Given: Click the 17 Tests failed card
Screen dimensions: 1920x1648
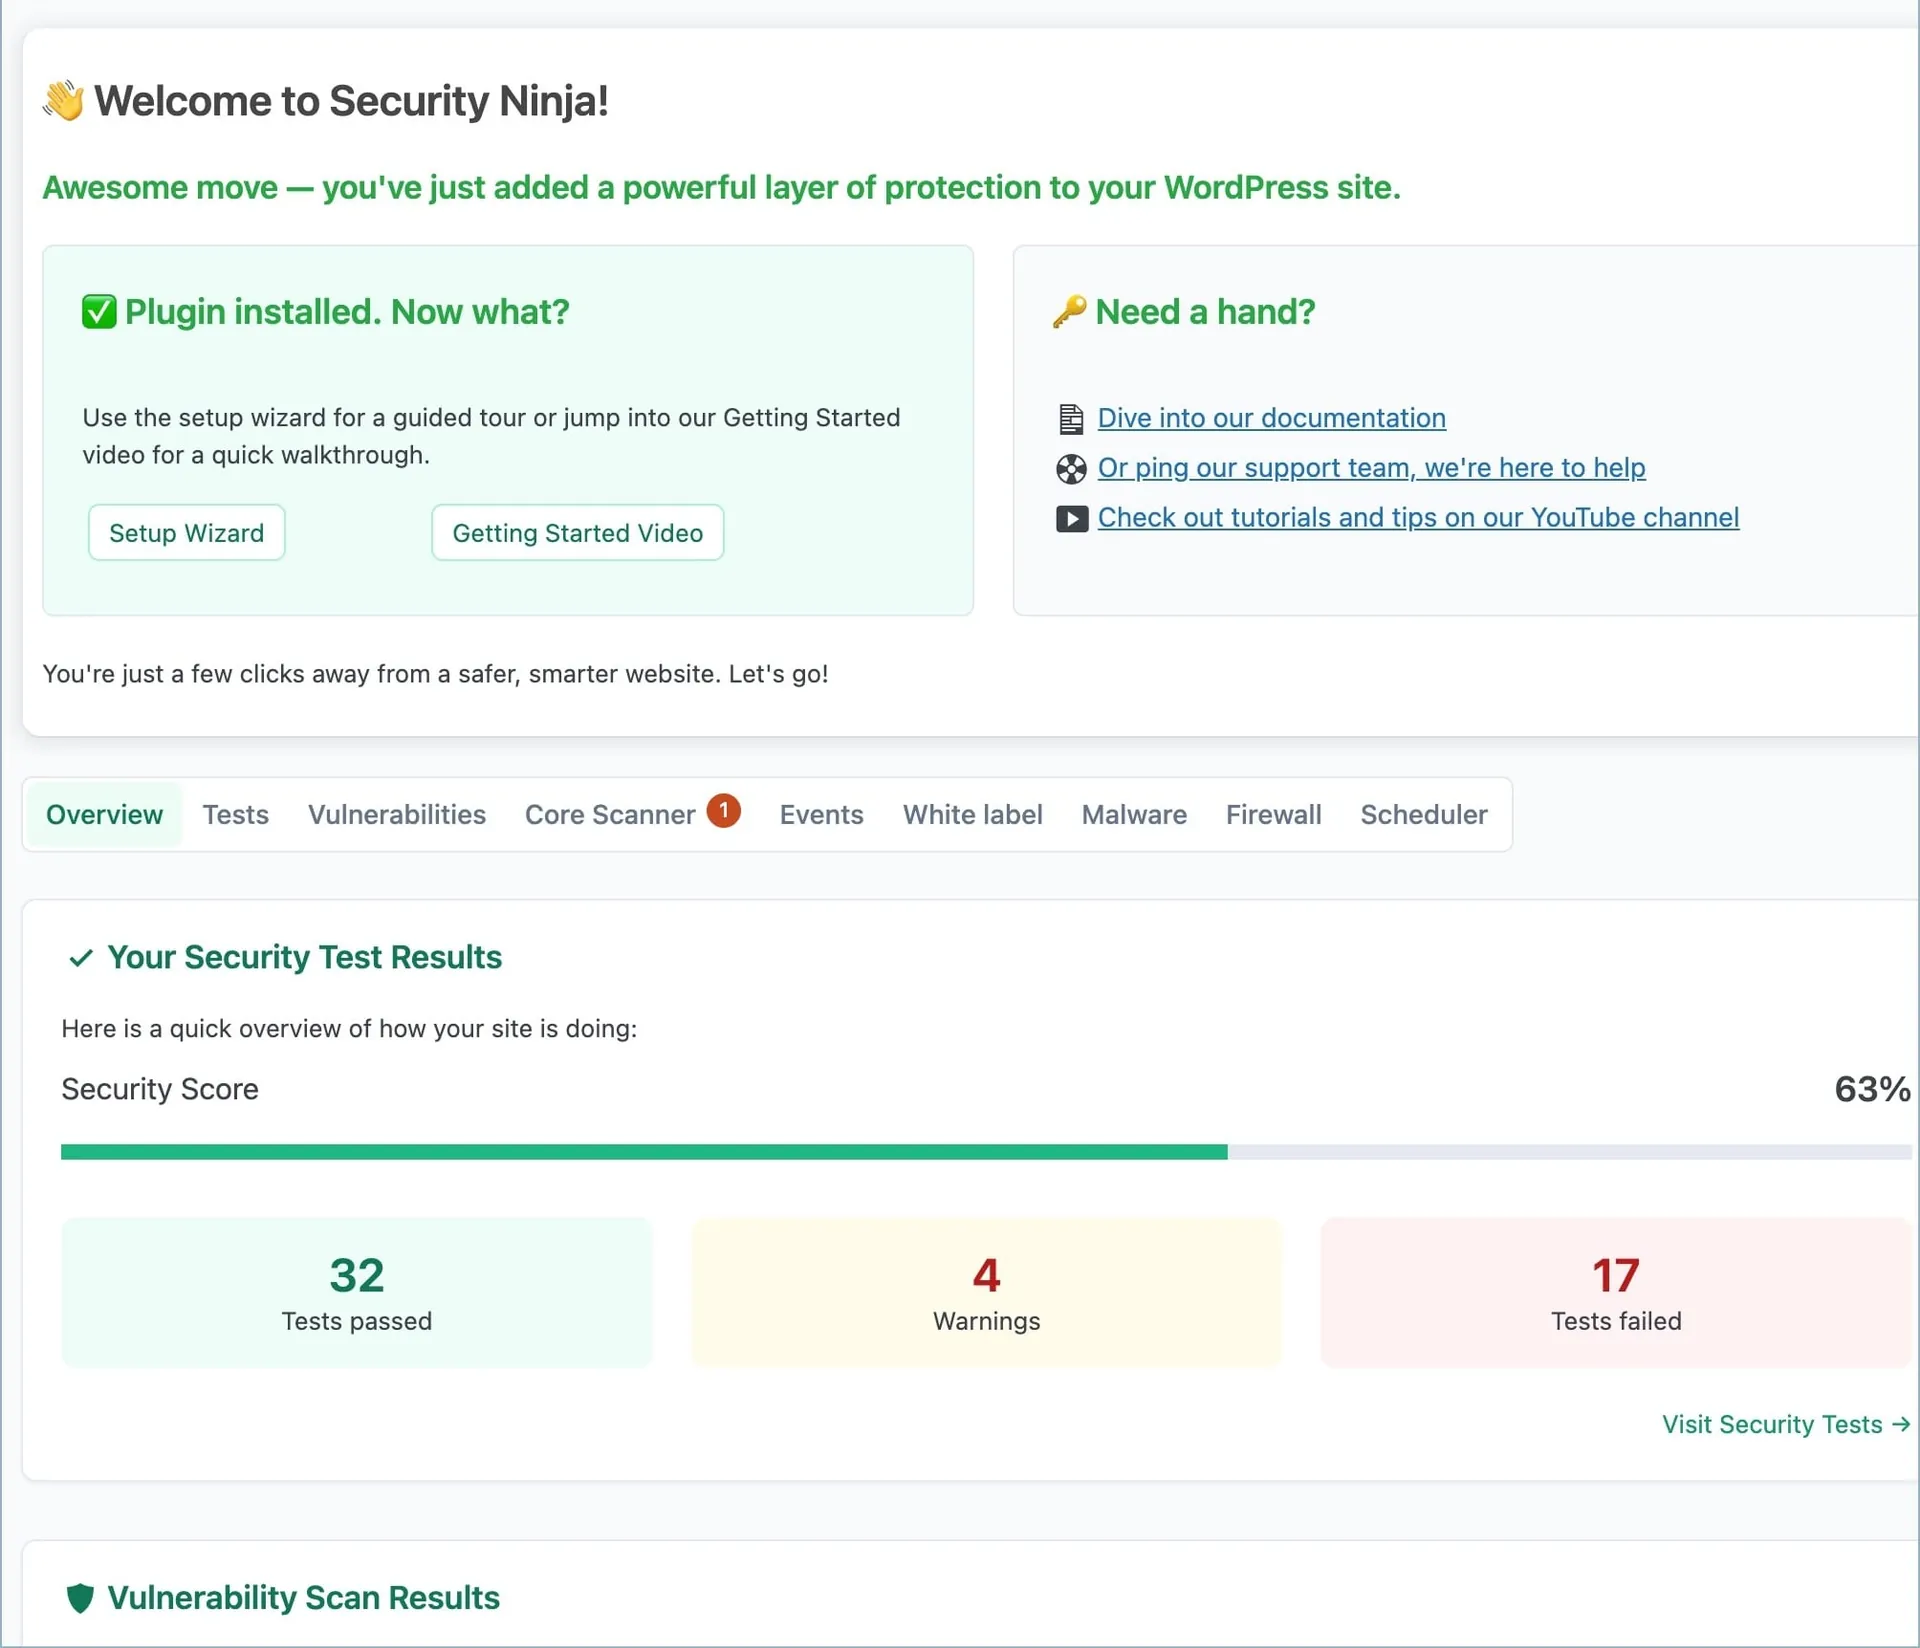Looking at the screenshot, I should pyautogui.click(x=1615, y=1292).
